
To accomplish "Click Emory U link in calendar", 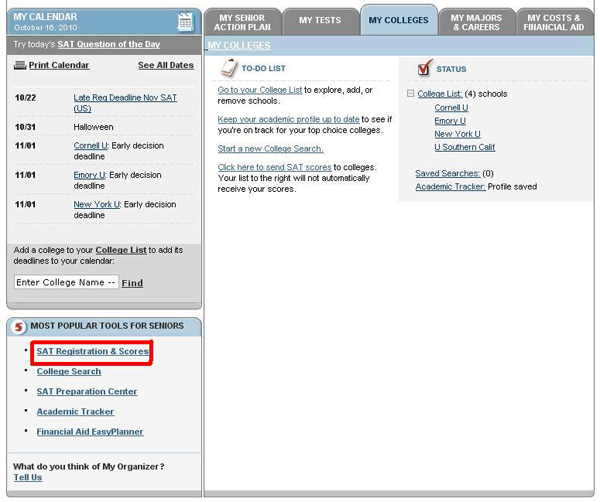I will 90,175.
